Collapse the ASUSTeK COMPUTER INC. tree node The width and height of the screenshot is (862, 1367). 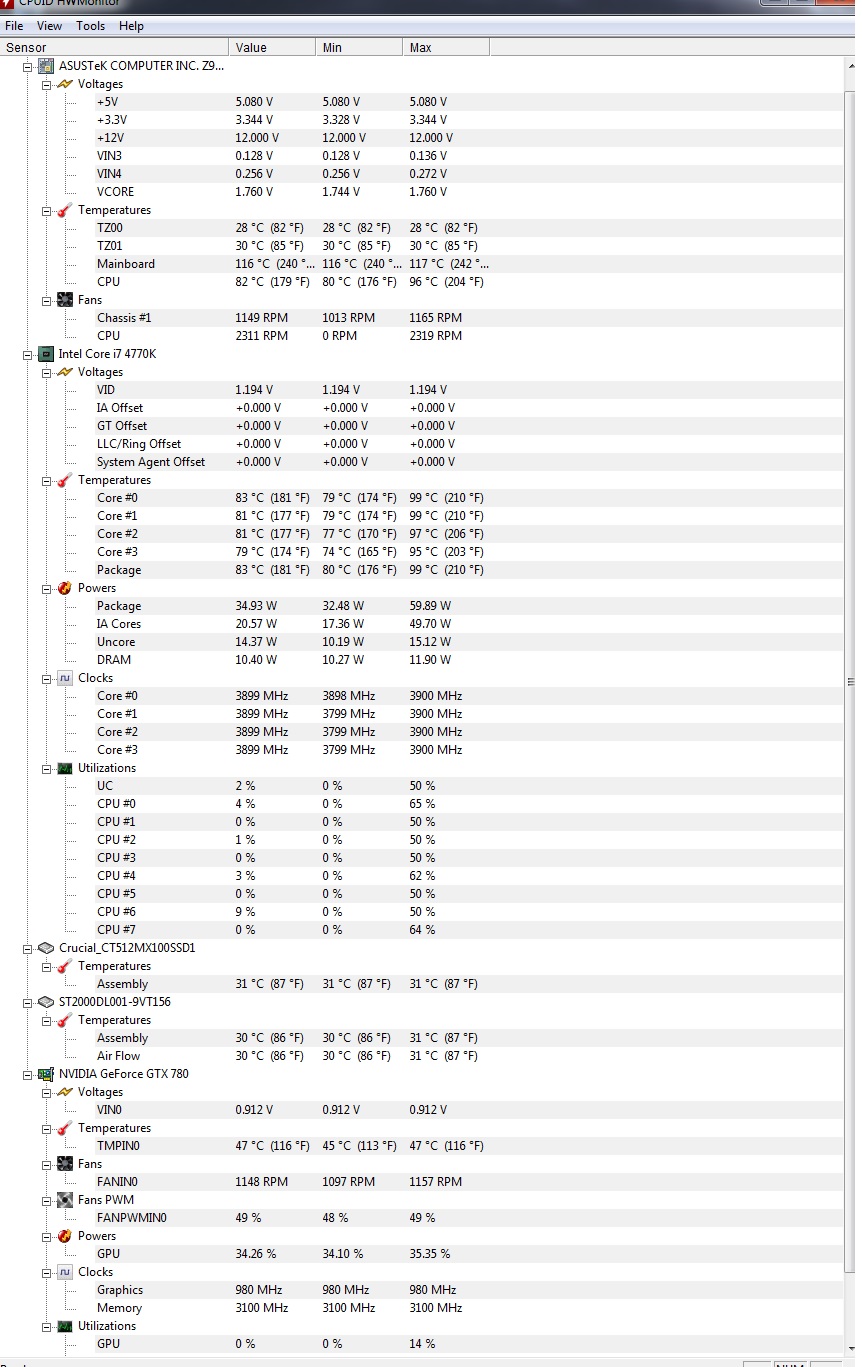(x=28, y=66)
